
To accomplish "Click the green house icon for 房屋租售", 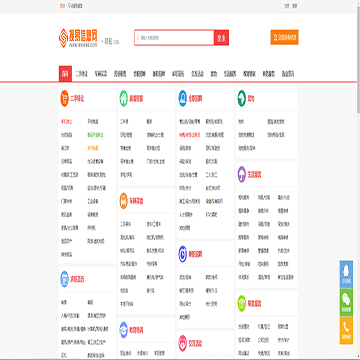I will click(x=123, y=99).
